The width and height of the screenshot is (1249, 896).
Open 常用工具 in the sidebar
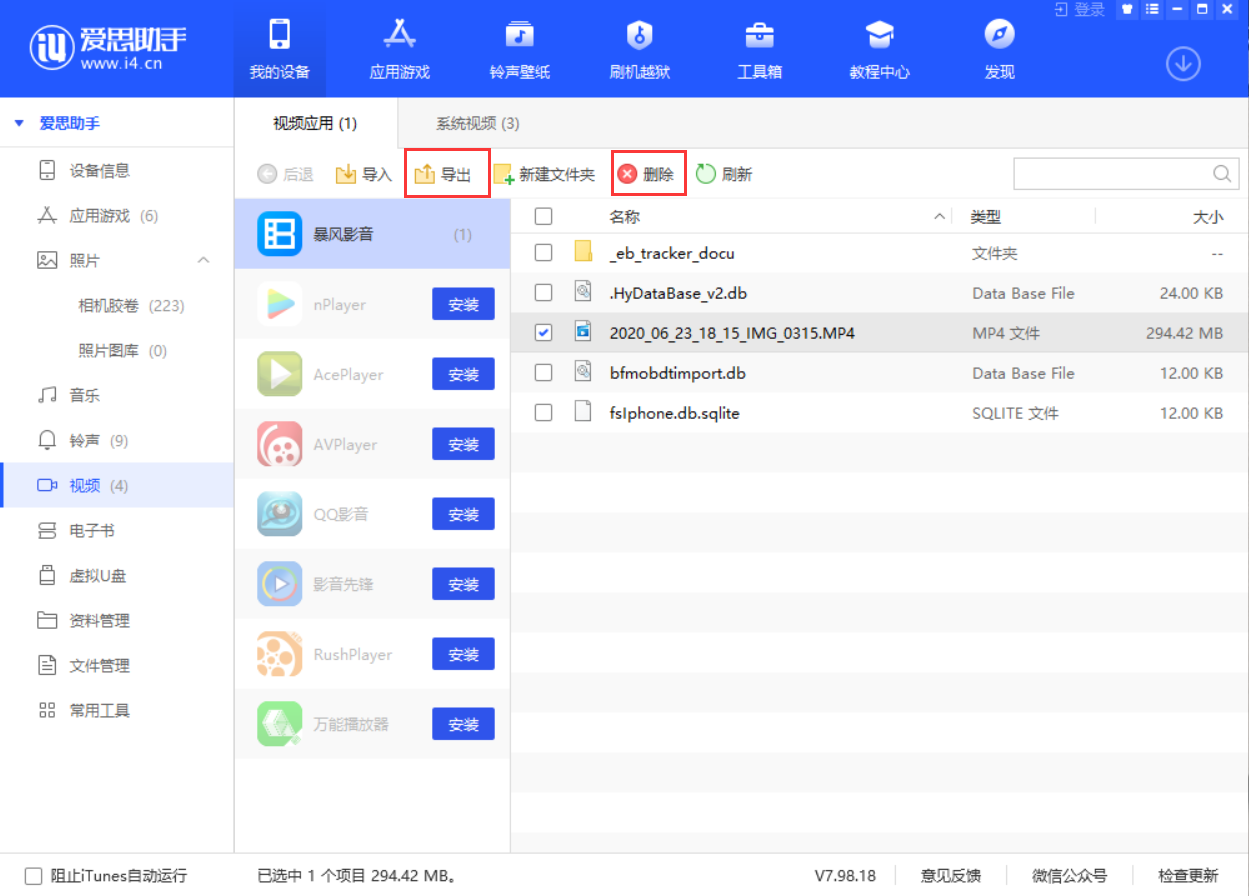117,710
